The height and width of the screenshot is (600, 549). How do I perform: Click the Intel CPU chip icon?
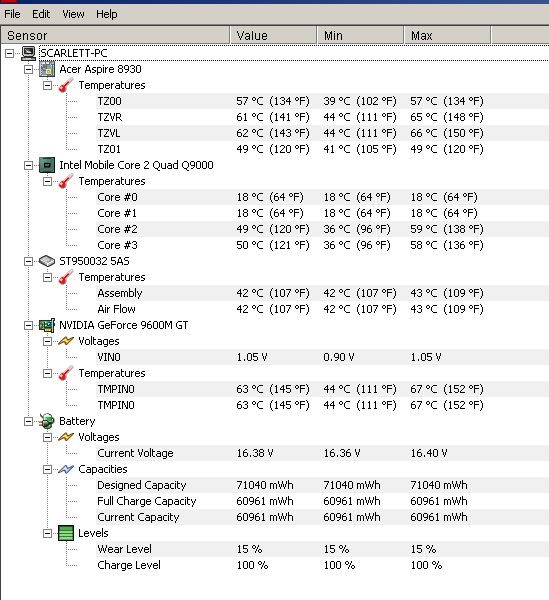tap(47, 165)
